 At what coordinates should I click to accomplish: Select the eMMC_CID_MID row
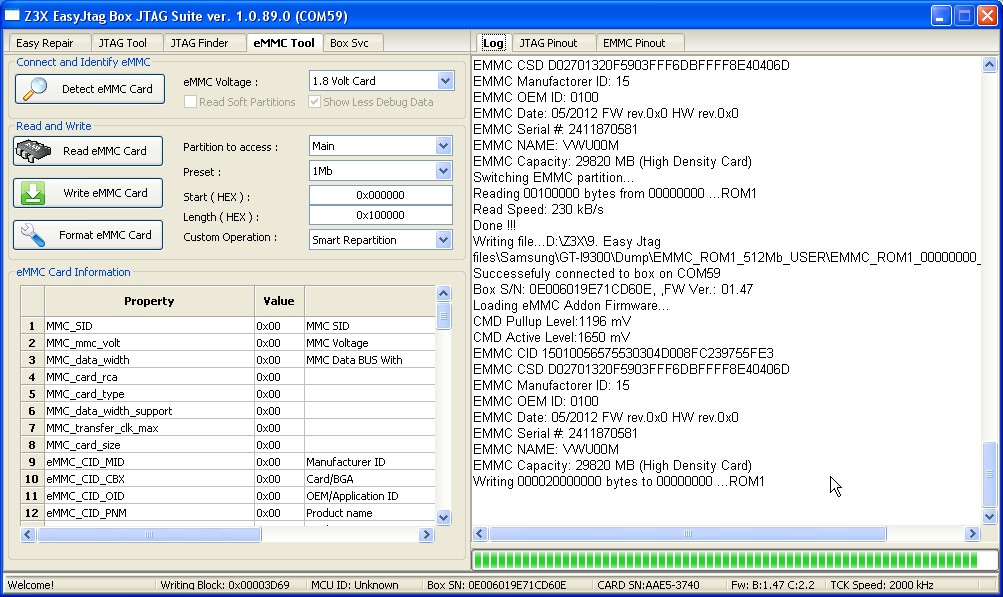click(228, 461)
